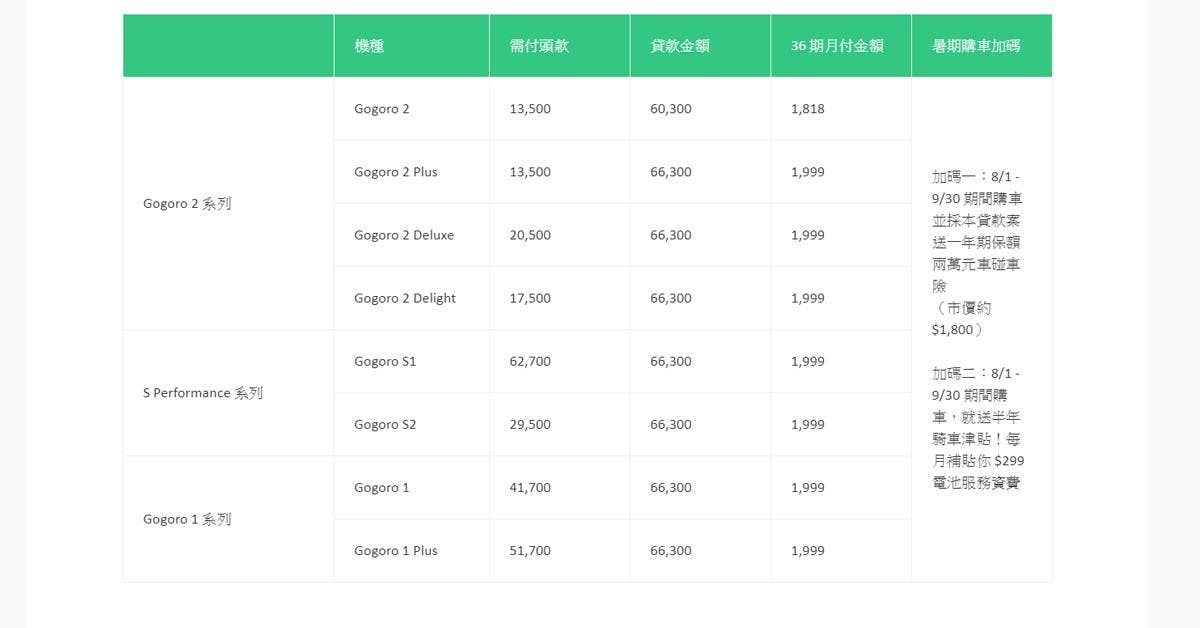This screenshot has height=628, width=1200.
Task: Click the Gogoro 2 Delight model name
Action: (405, 298)
